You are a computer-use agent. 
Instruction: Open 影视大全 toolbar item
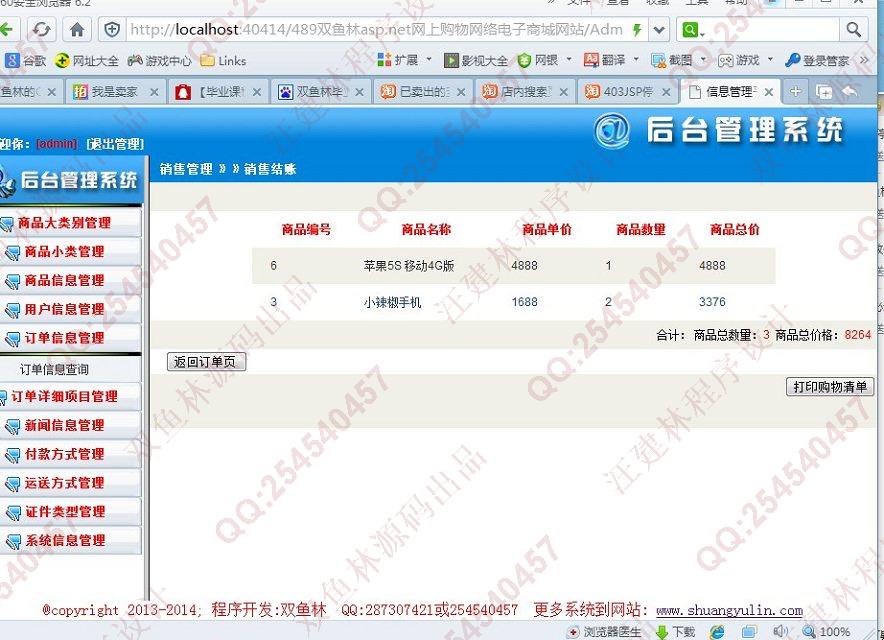tap(476, 60)
